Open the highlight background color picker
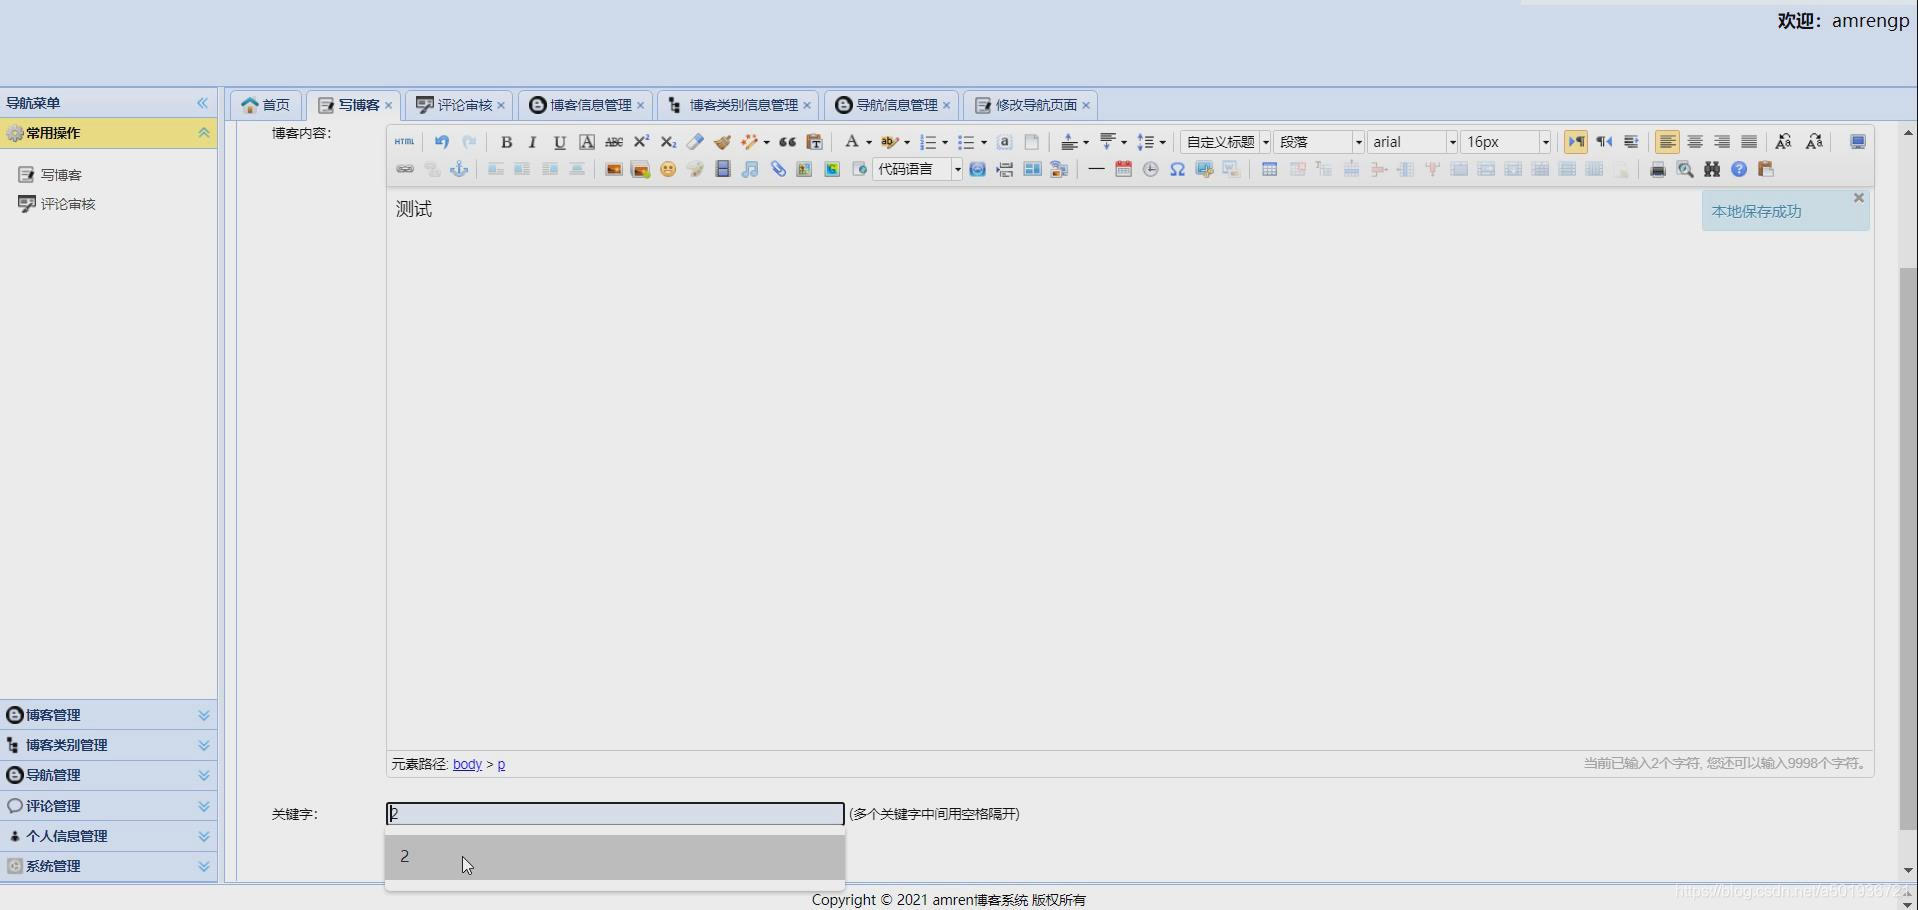The width and height of the screenshot is (1918, 910). click(x=907, y=142)
